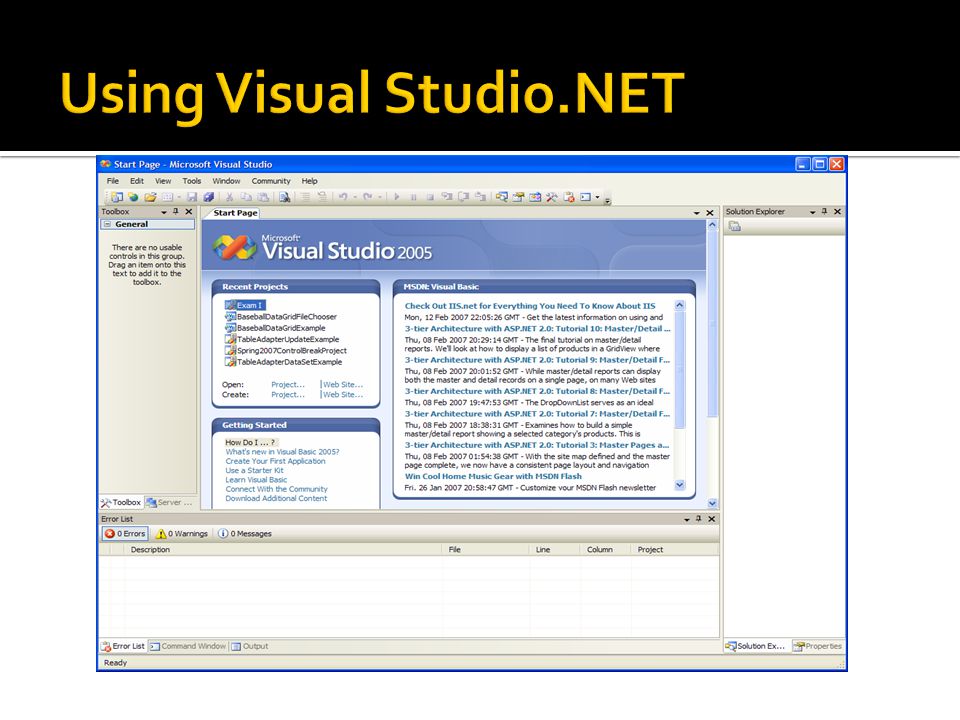This screenshot has width=960, height=720.
Task: Toggle auto-hide pushpin on Error List
Action: 699,519
